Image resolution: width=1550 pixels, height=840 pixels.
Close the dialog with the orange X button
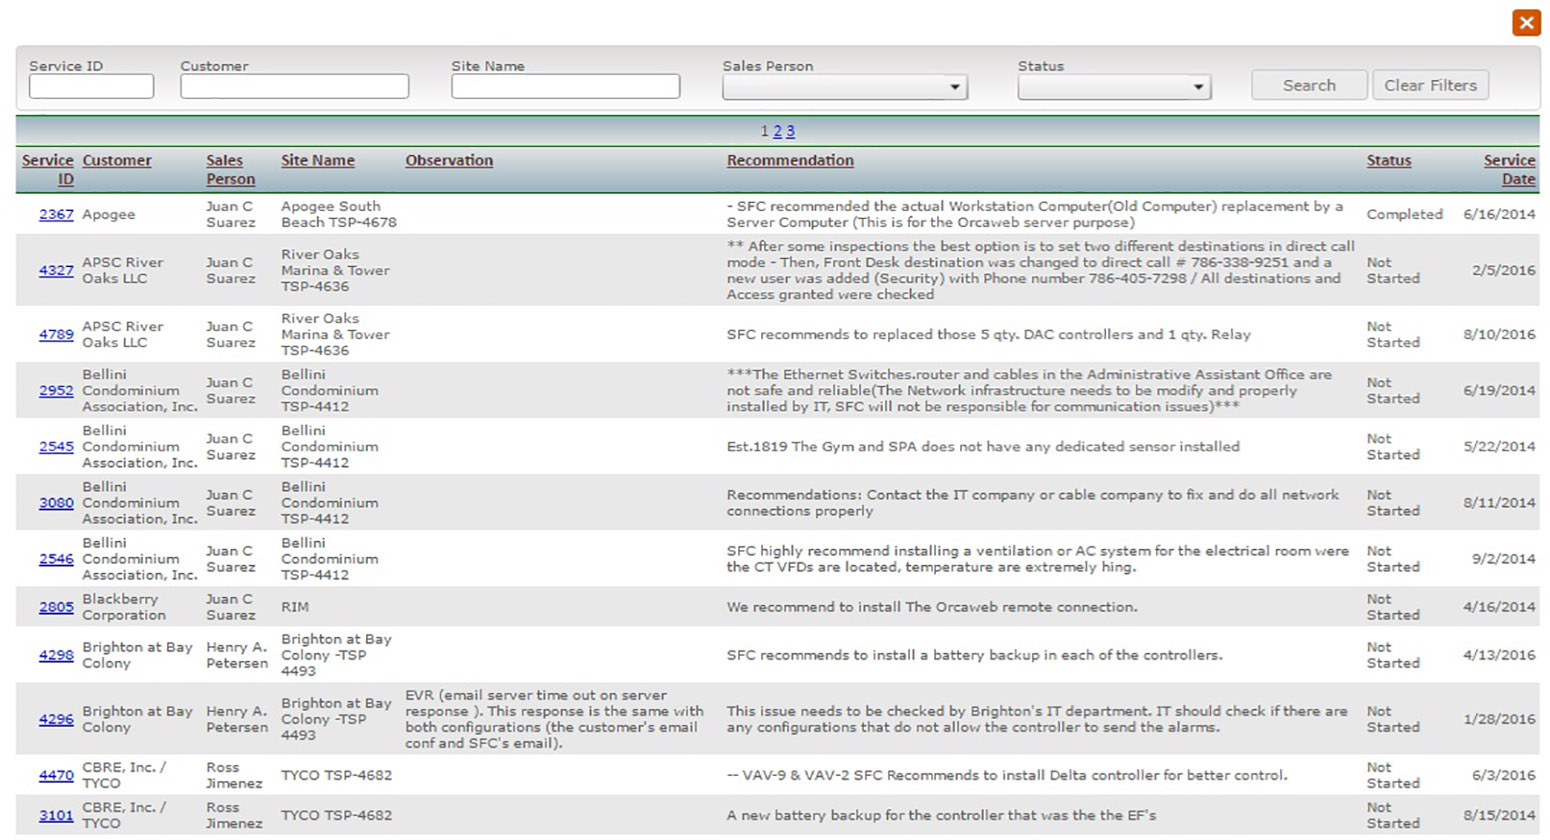[x=1525, y=22]
